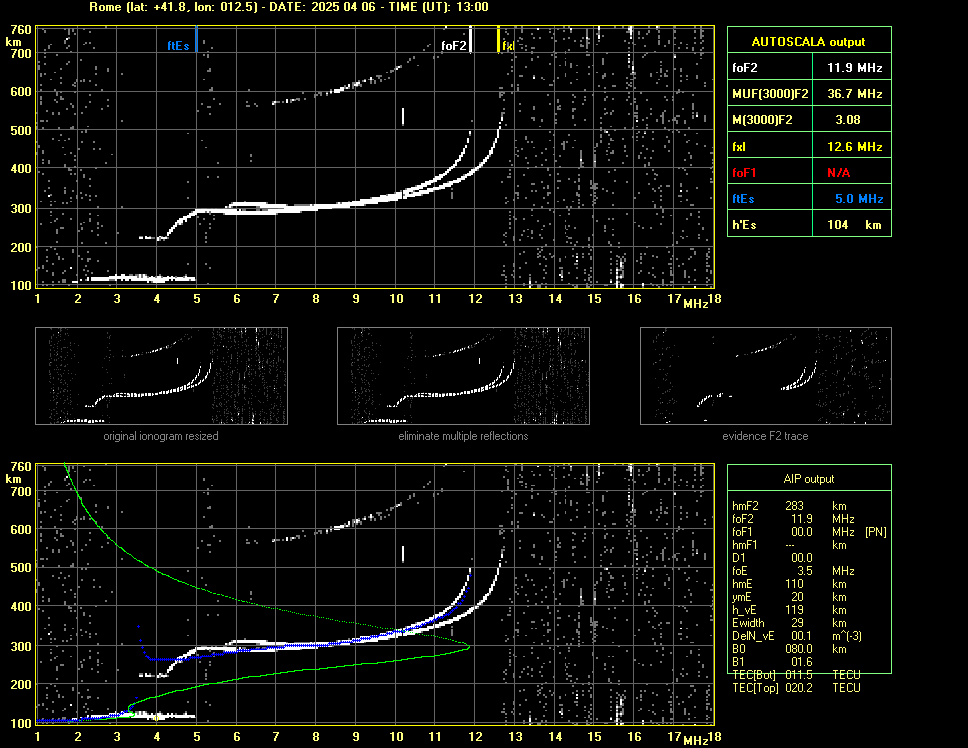This screenshot has height=748, width=968.
Task: Click the foF2 11.9 row in AIP output
Action: (794, 518)
